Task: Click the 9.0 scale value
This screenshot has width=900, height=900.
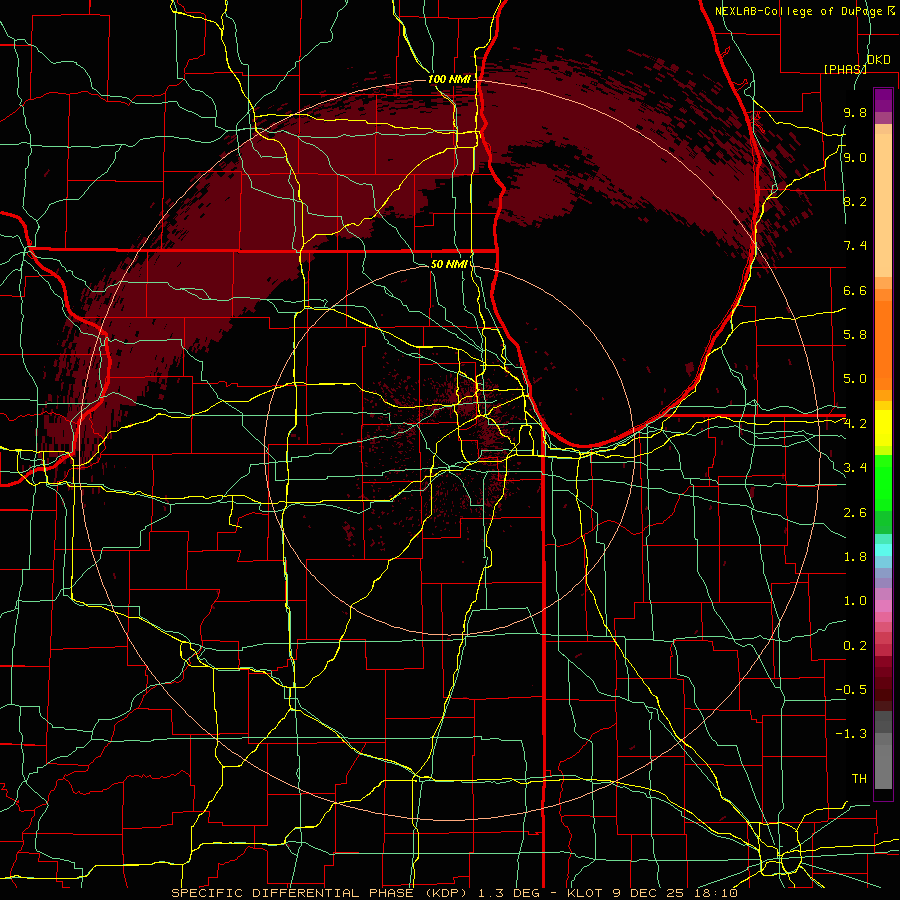Action: [x=855, y=157]
